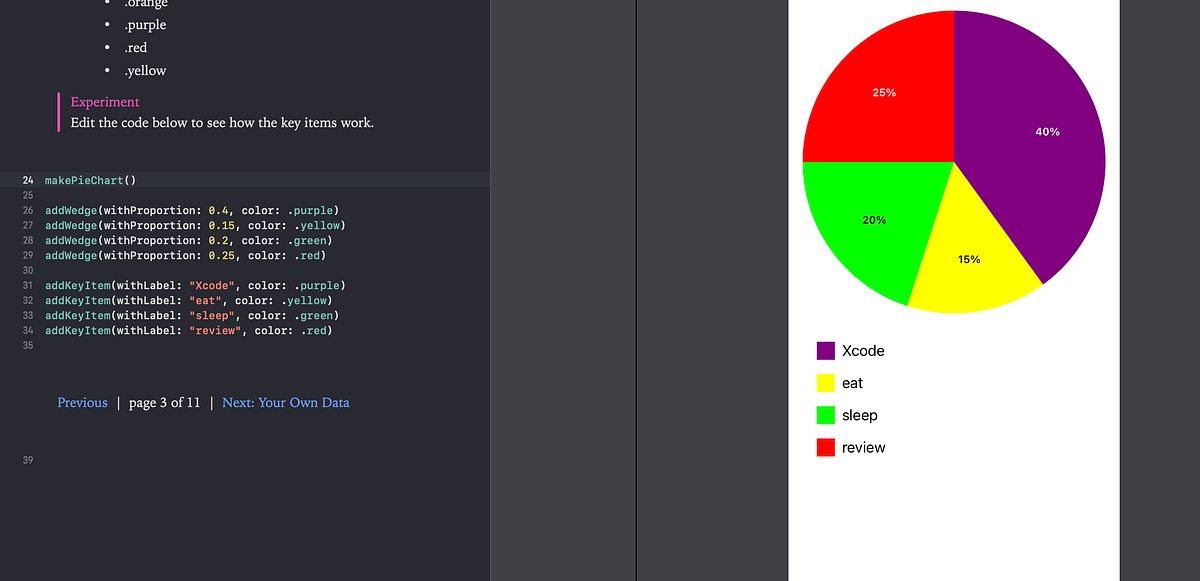Select the green 20% pie wedge
1200x581 pixels.
[x=875, y=220]
